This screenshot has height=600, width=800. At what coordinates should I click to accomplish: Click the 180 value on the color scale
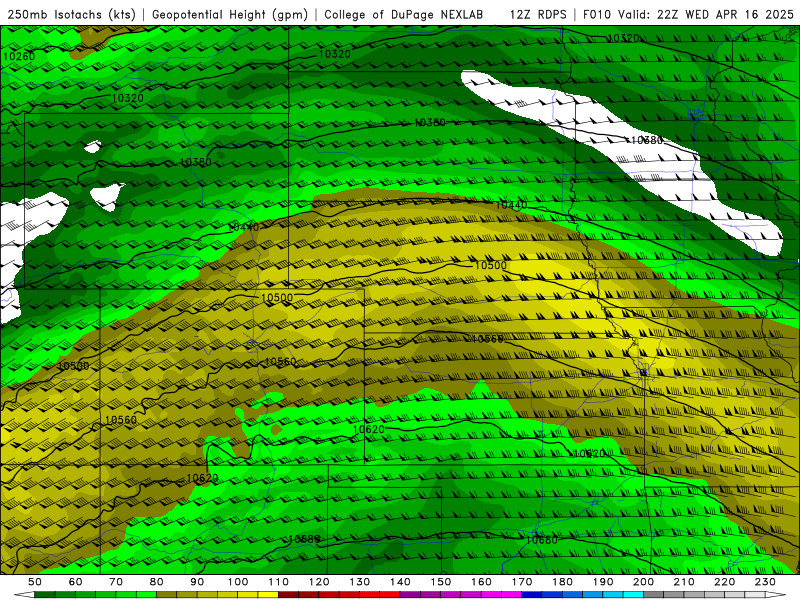point(562,582)
